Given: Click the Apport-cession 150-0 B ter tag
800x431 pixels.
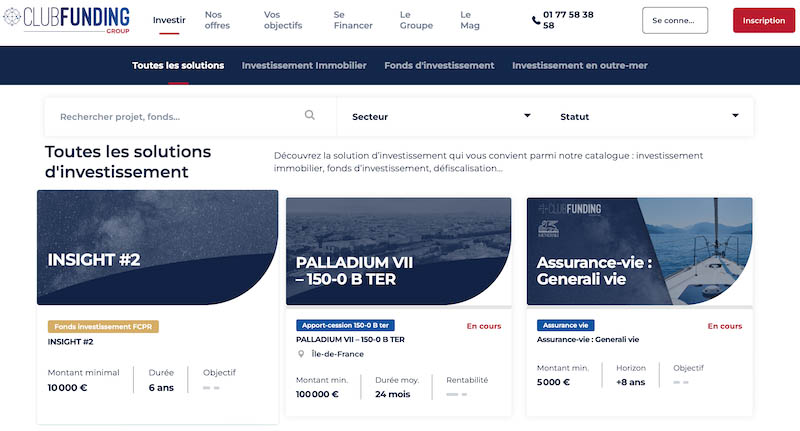Looking at the screenshot, I should (x=345, y=325).
